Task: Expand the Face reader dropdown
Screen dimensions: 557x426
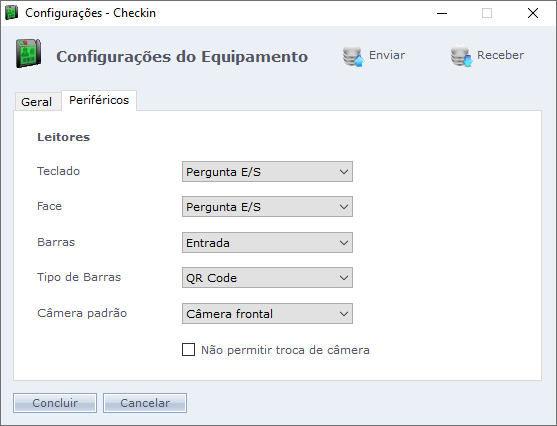Action: click(267, 206)
